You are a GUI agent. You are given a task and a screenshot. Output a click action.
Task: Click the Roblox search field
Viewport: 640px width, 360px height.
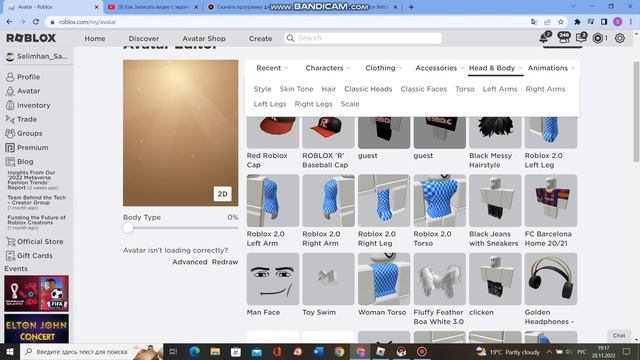[x=363, y=38]
